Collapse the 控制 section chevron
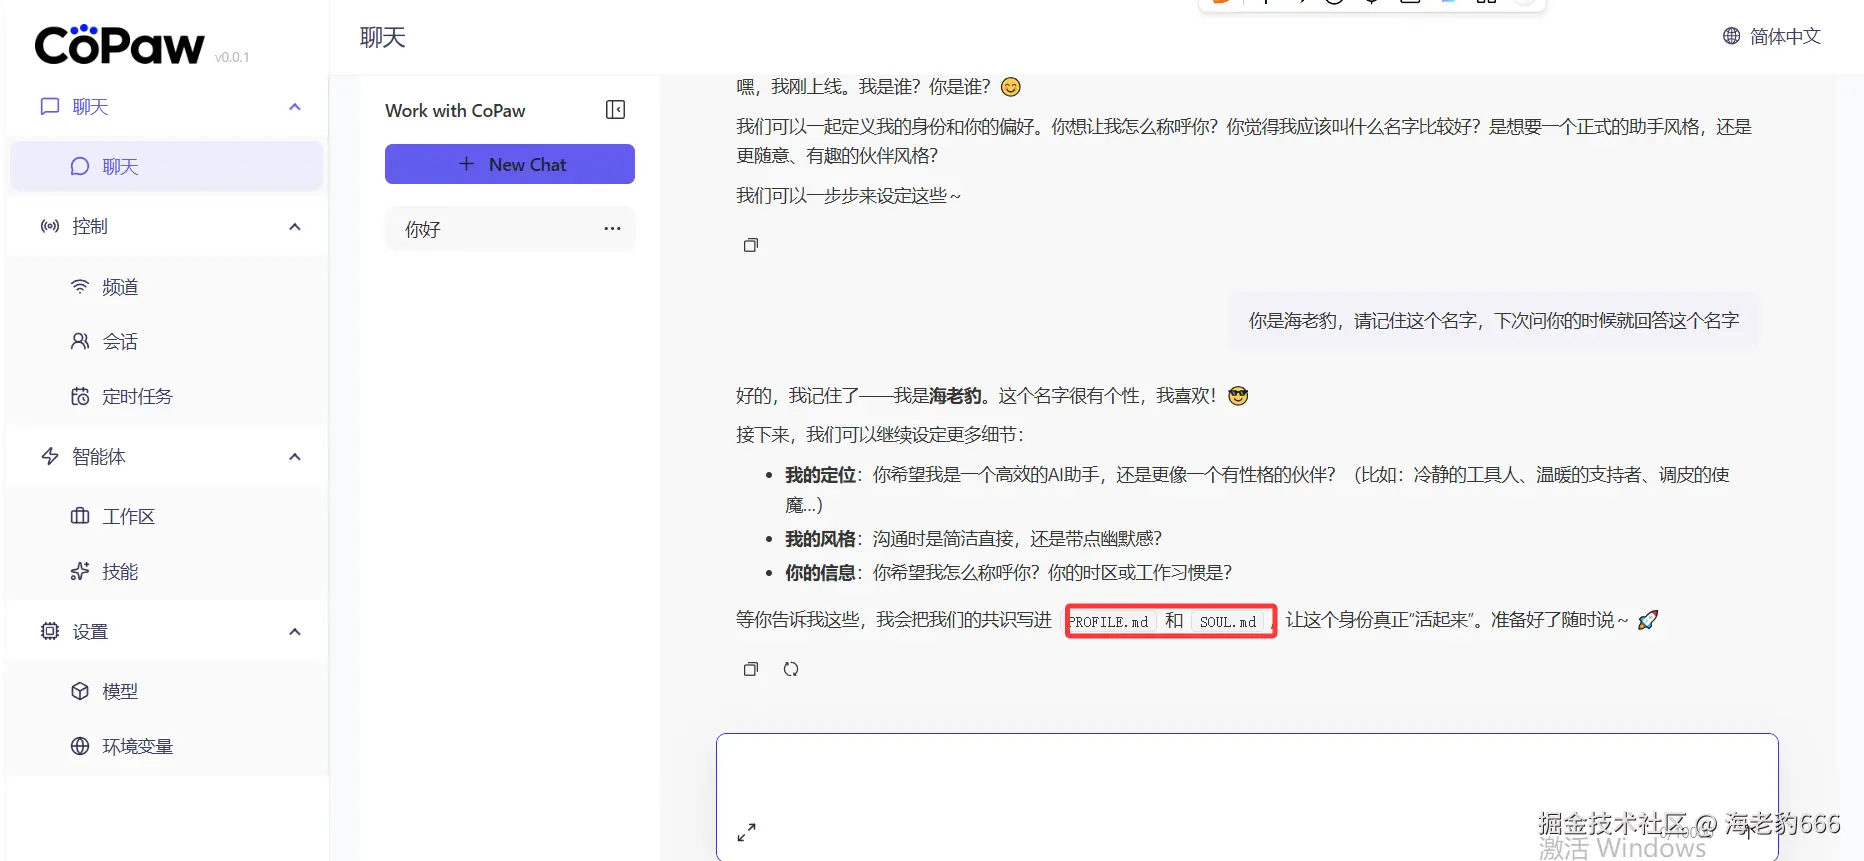Viewport: 1864px width, 861px height. [x=295, y=227]
